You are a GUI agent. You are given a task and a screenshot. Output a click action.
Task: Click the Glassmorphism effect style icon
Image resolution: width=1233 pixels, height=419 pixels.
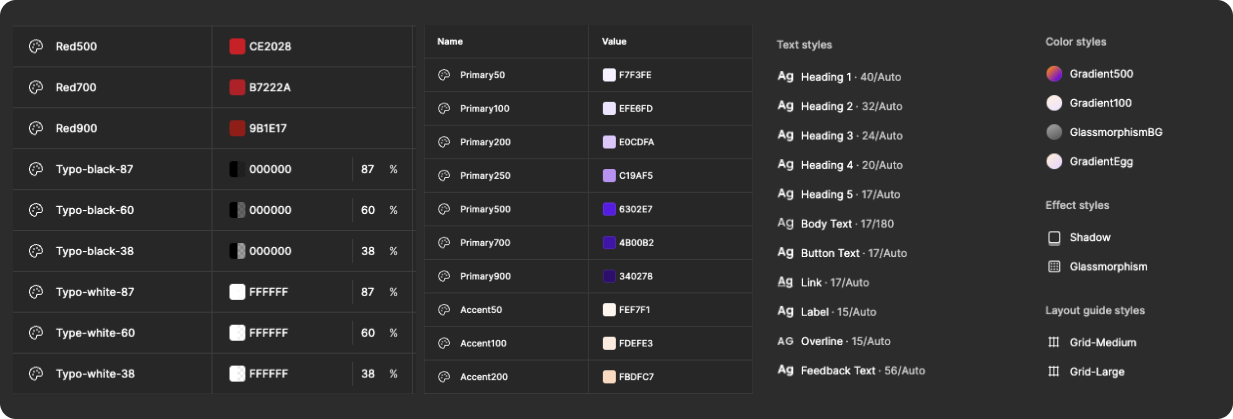pyautogui.click(x=1054, y=267)
